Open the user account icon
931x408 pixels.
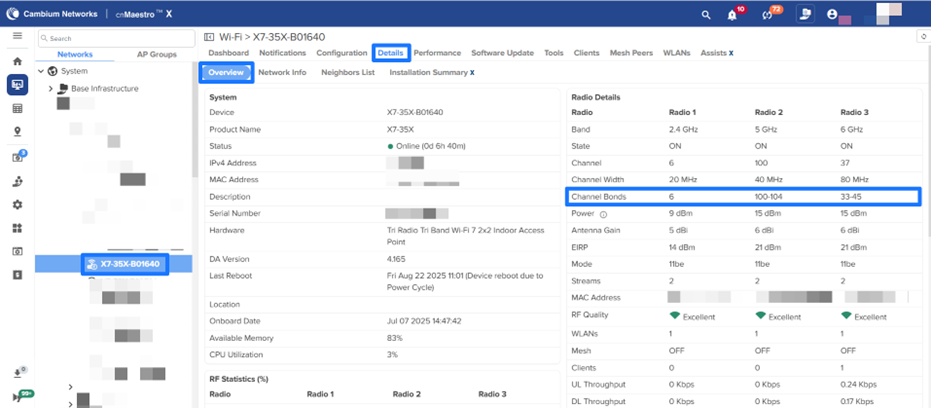click(832, 15)
